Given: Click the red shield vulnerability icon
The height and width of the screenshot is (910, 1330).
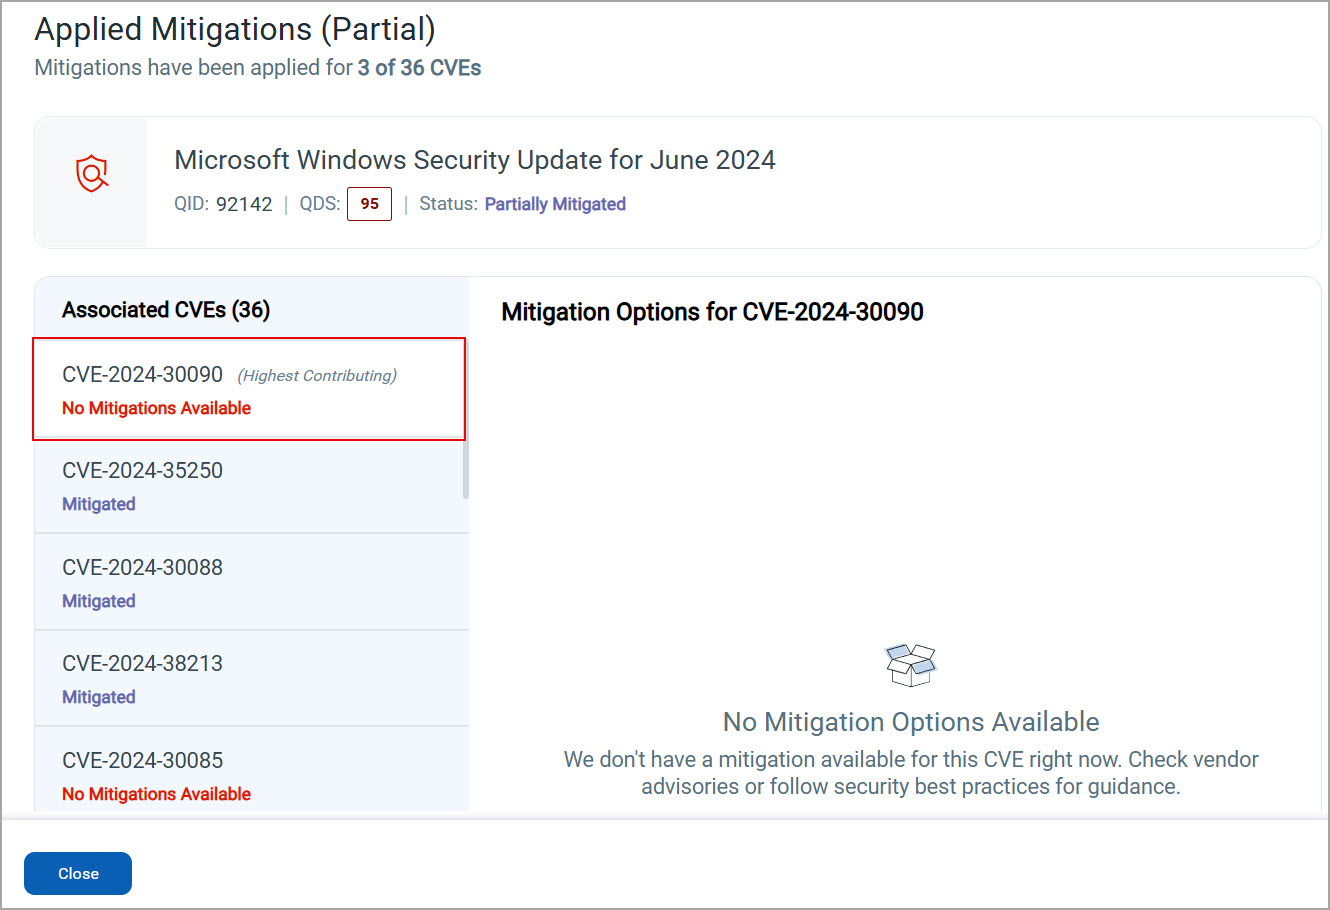Looking at the screenshot, I should click(x=92, y=174).
